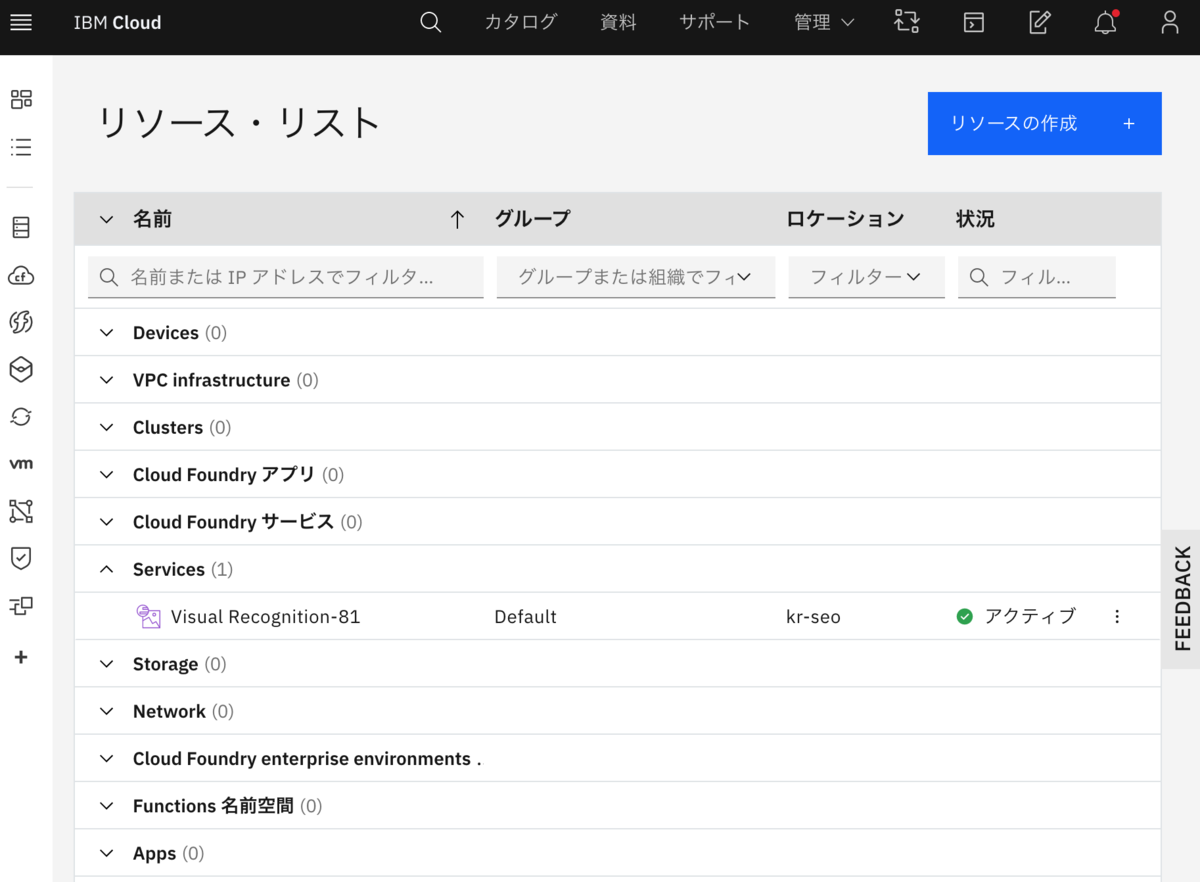Open VPC Infrastructure network icon in the sidebar
Viewport: 1200px width, 882px height.
pyautogui.click(x=21, y=511)
